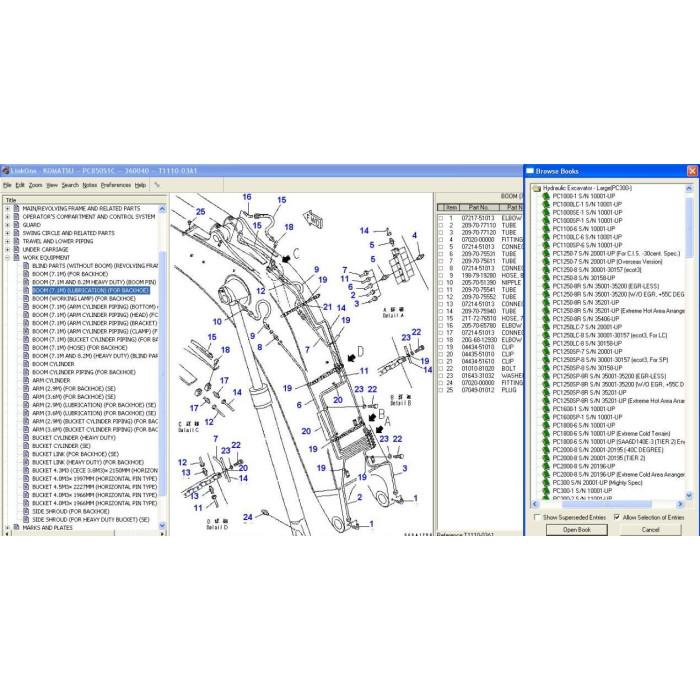Select PC1250-7 S/N 20001-UP (Overseas Version) book
The height and width of the screenshot is (700, 700).
coord(607,262)
